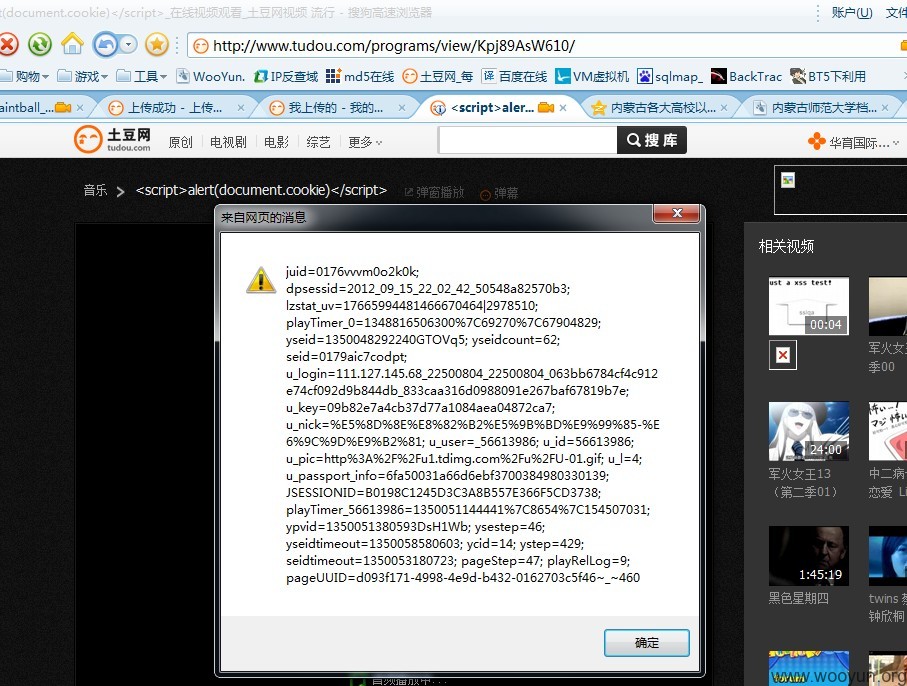Click the broken image icon under xss test
The image size is (907, 686).
783,355
